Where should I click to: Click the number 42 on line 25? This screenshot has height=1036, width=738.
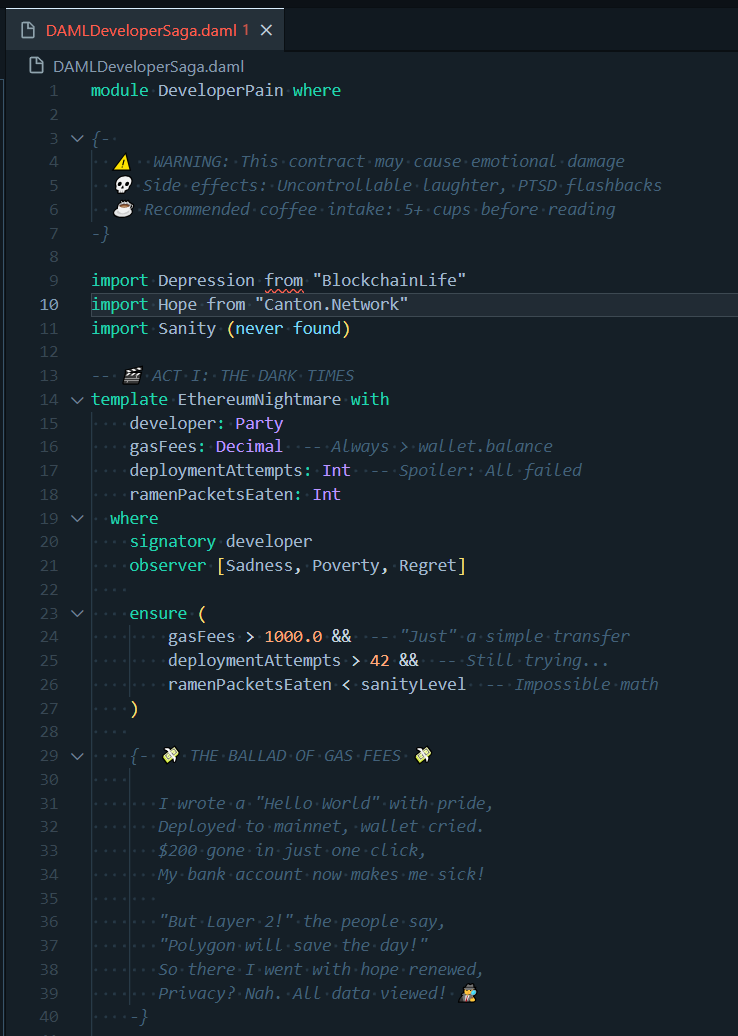pyautogui.click(x=379, y=661)
